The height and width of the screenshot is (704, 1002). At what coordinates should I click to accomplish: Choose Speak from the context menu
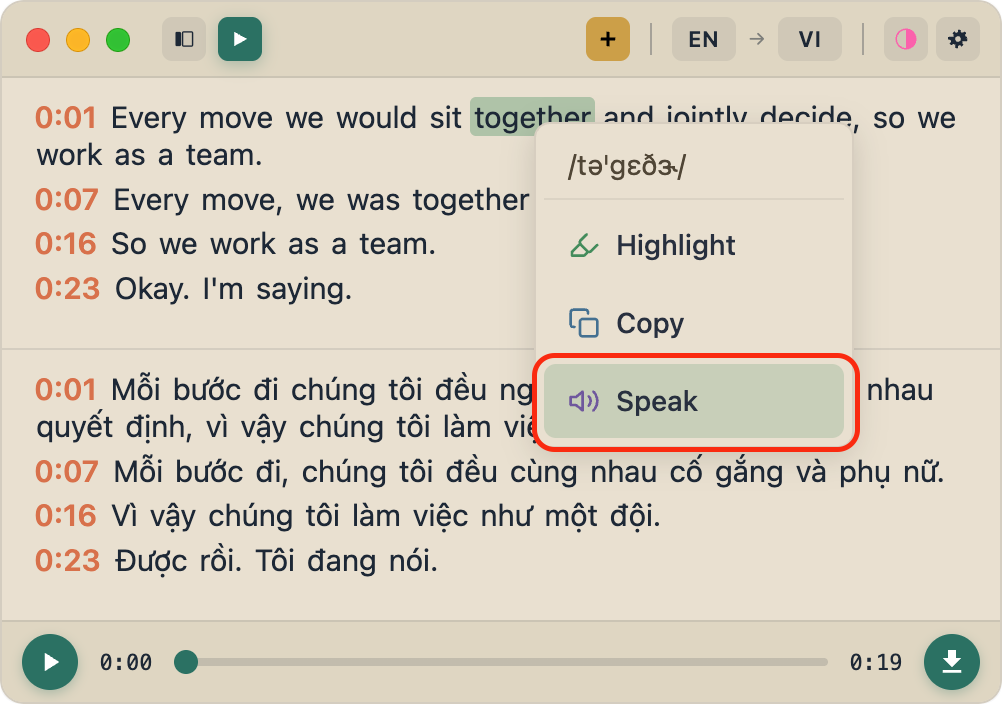pyautogui.click(x=656, y=402)
